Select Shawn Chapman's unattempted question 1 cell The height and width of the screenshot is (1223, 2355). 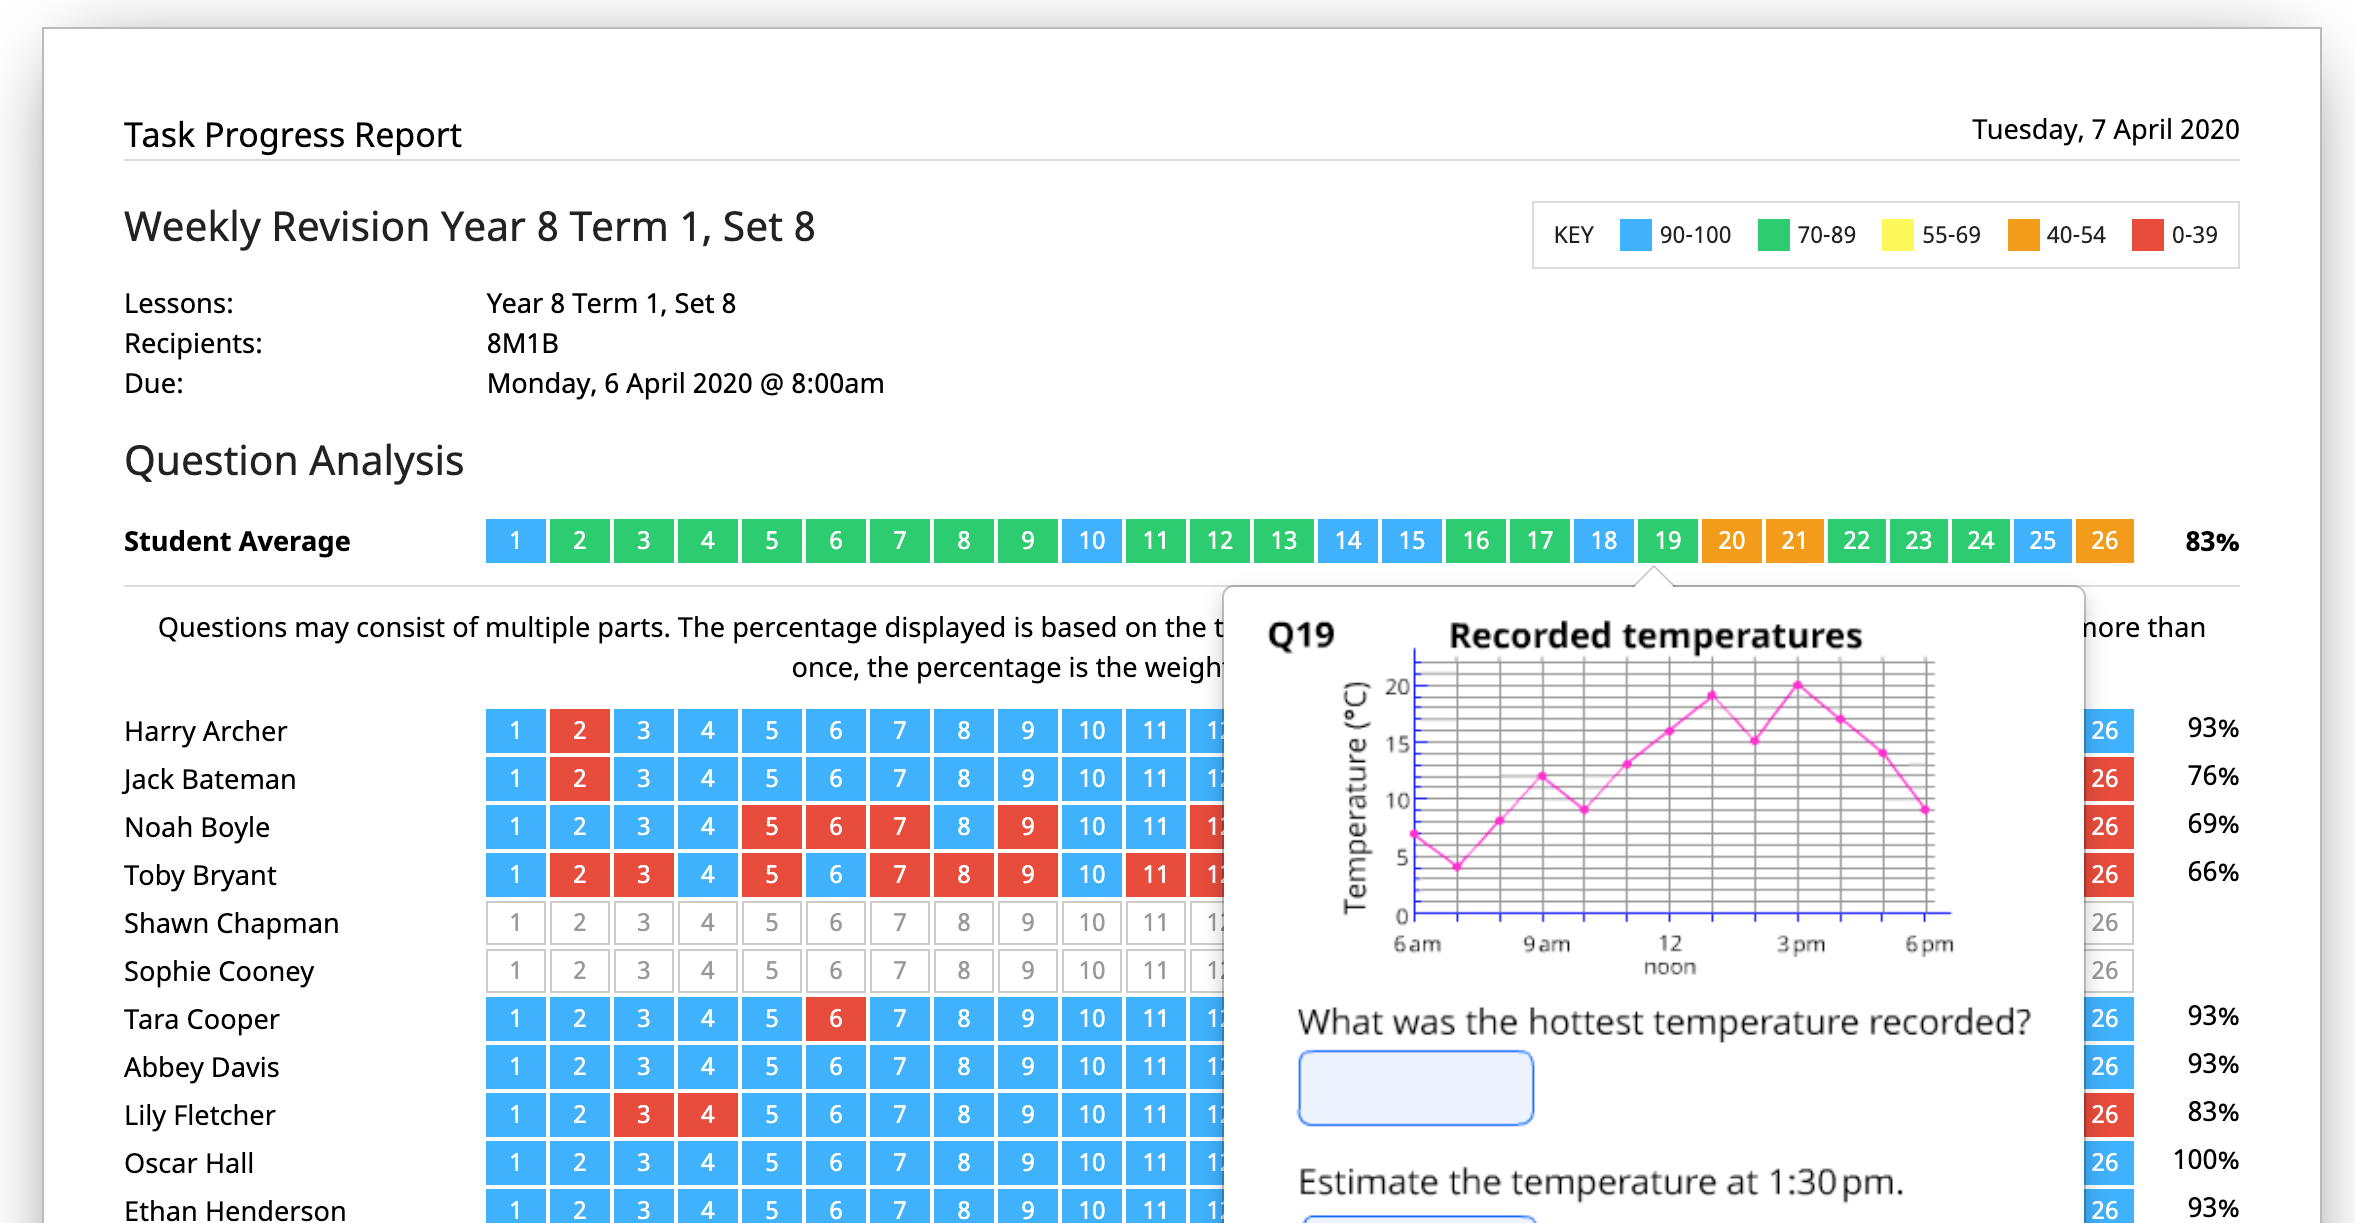point(515,922)
